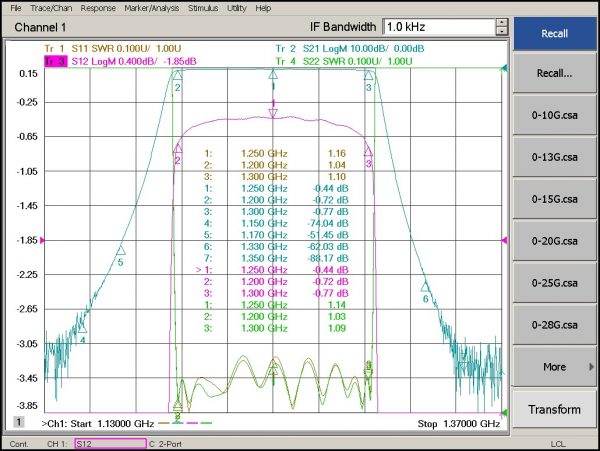Click the teal S21 marker 2 at top left

click(177, 75)
